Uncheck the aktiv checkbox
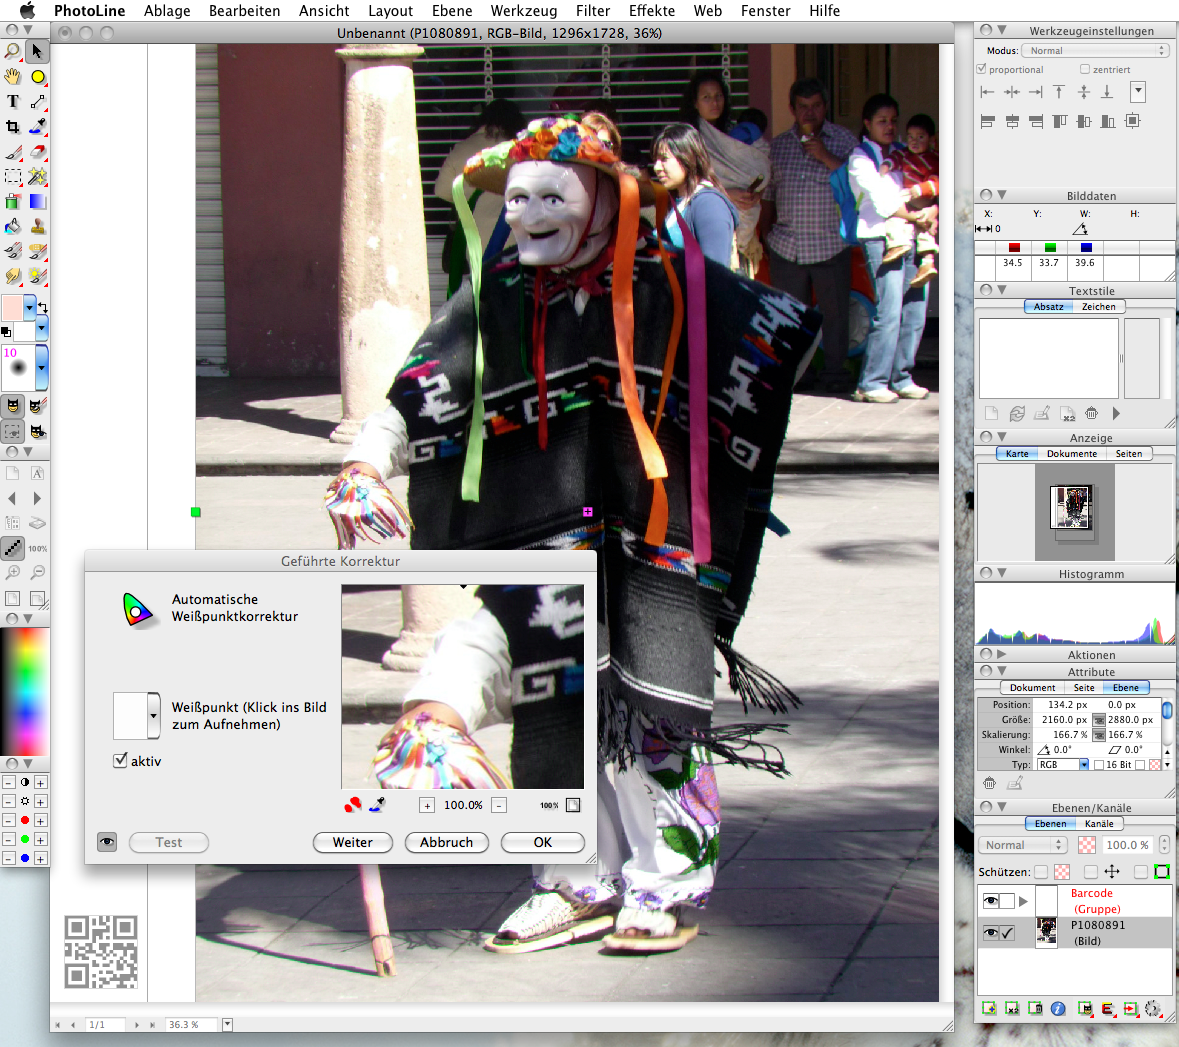1179x1047 pixels. coord(120,760)
